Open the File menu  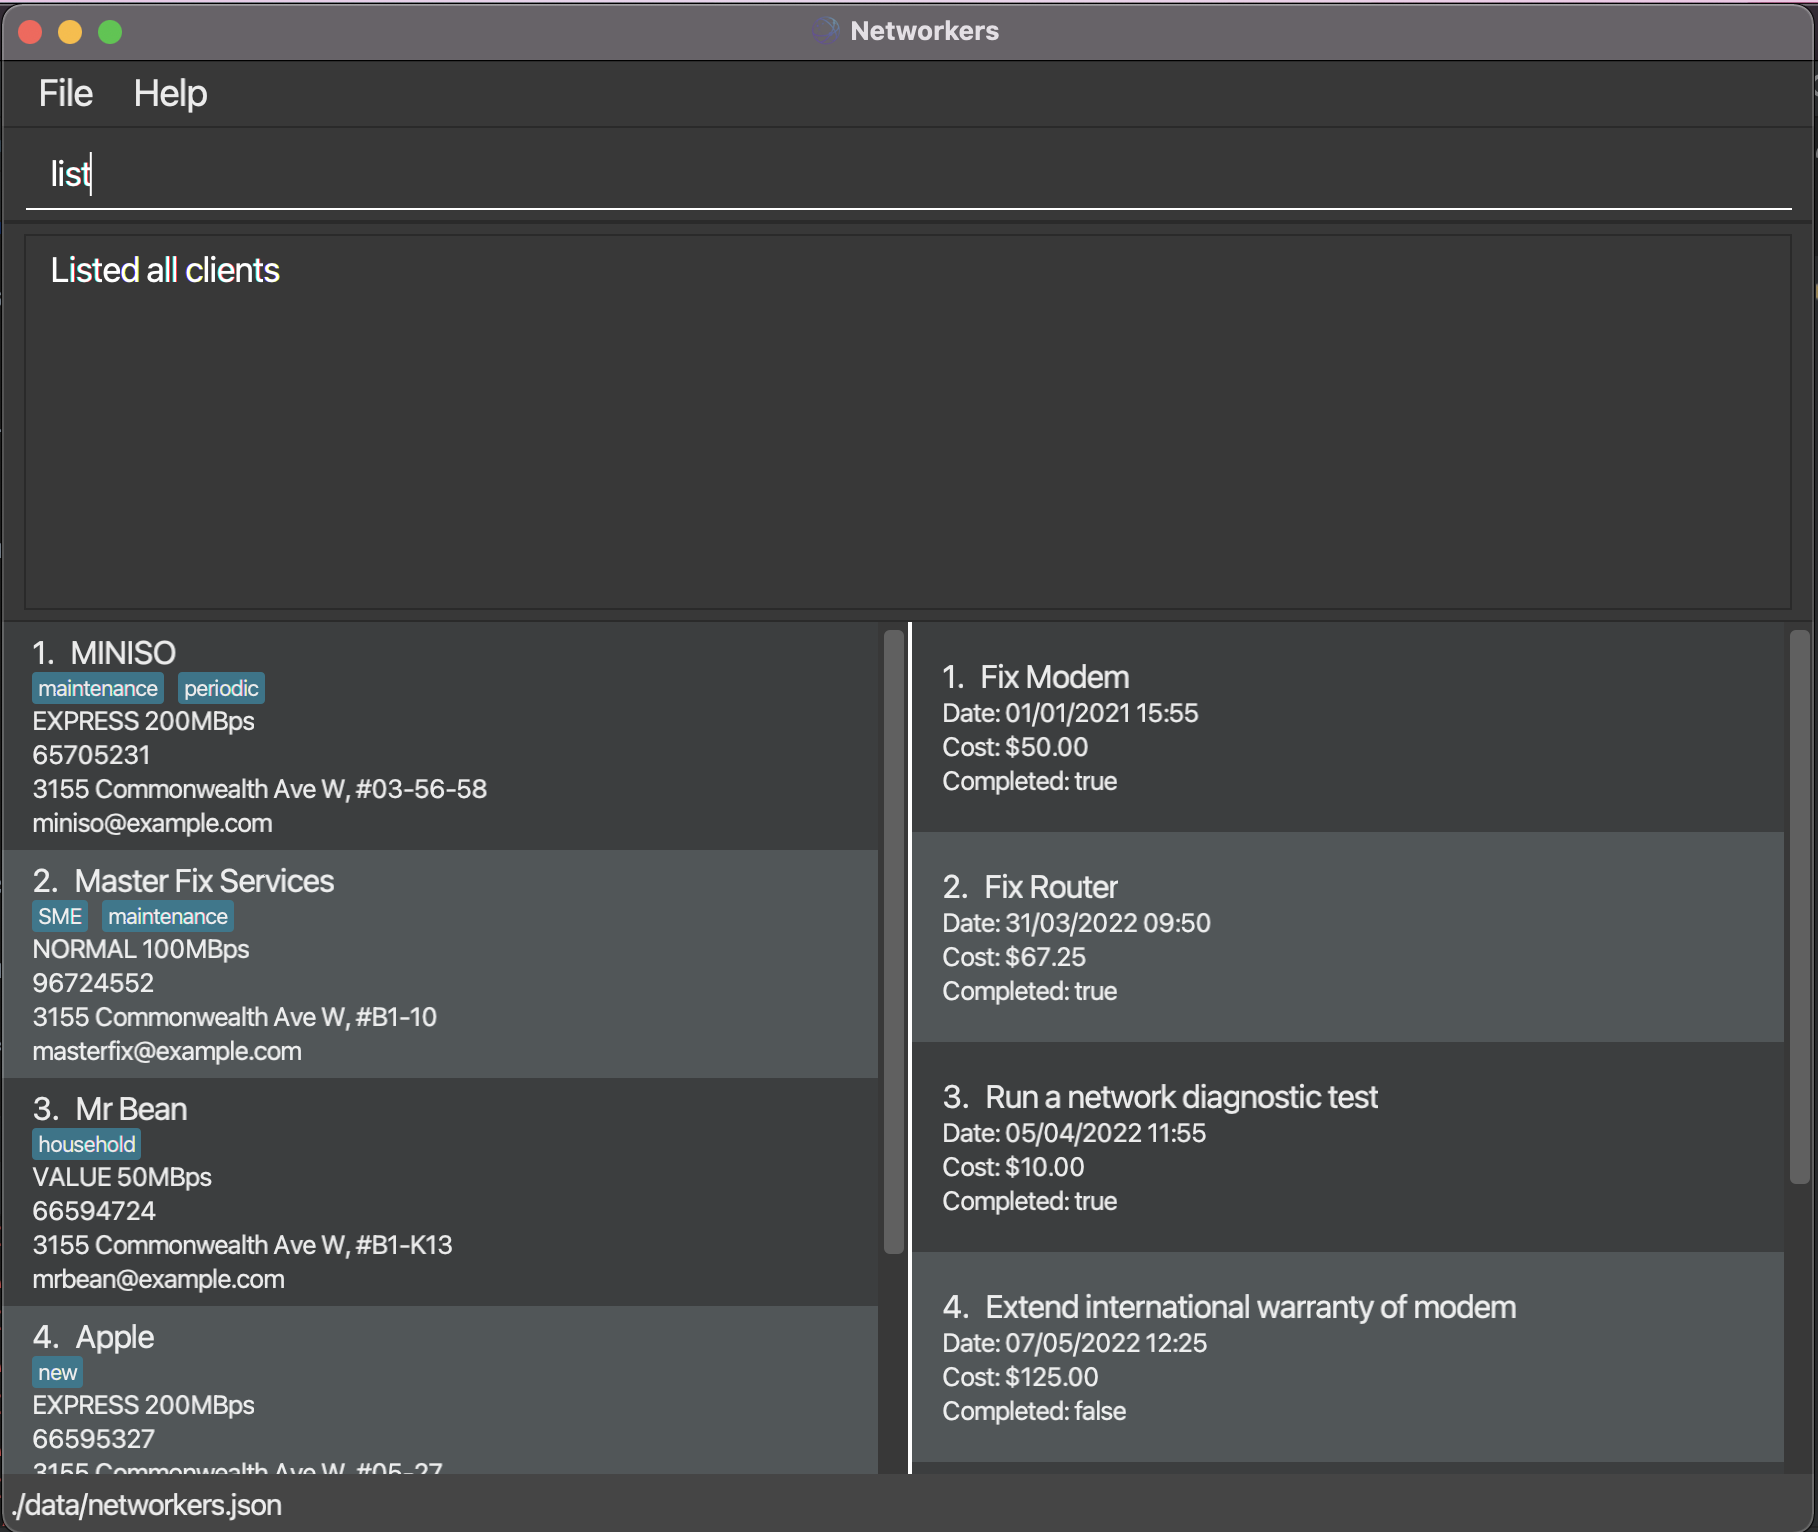(65, 93)
